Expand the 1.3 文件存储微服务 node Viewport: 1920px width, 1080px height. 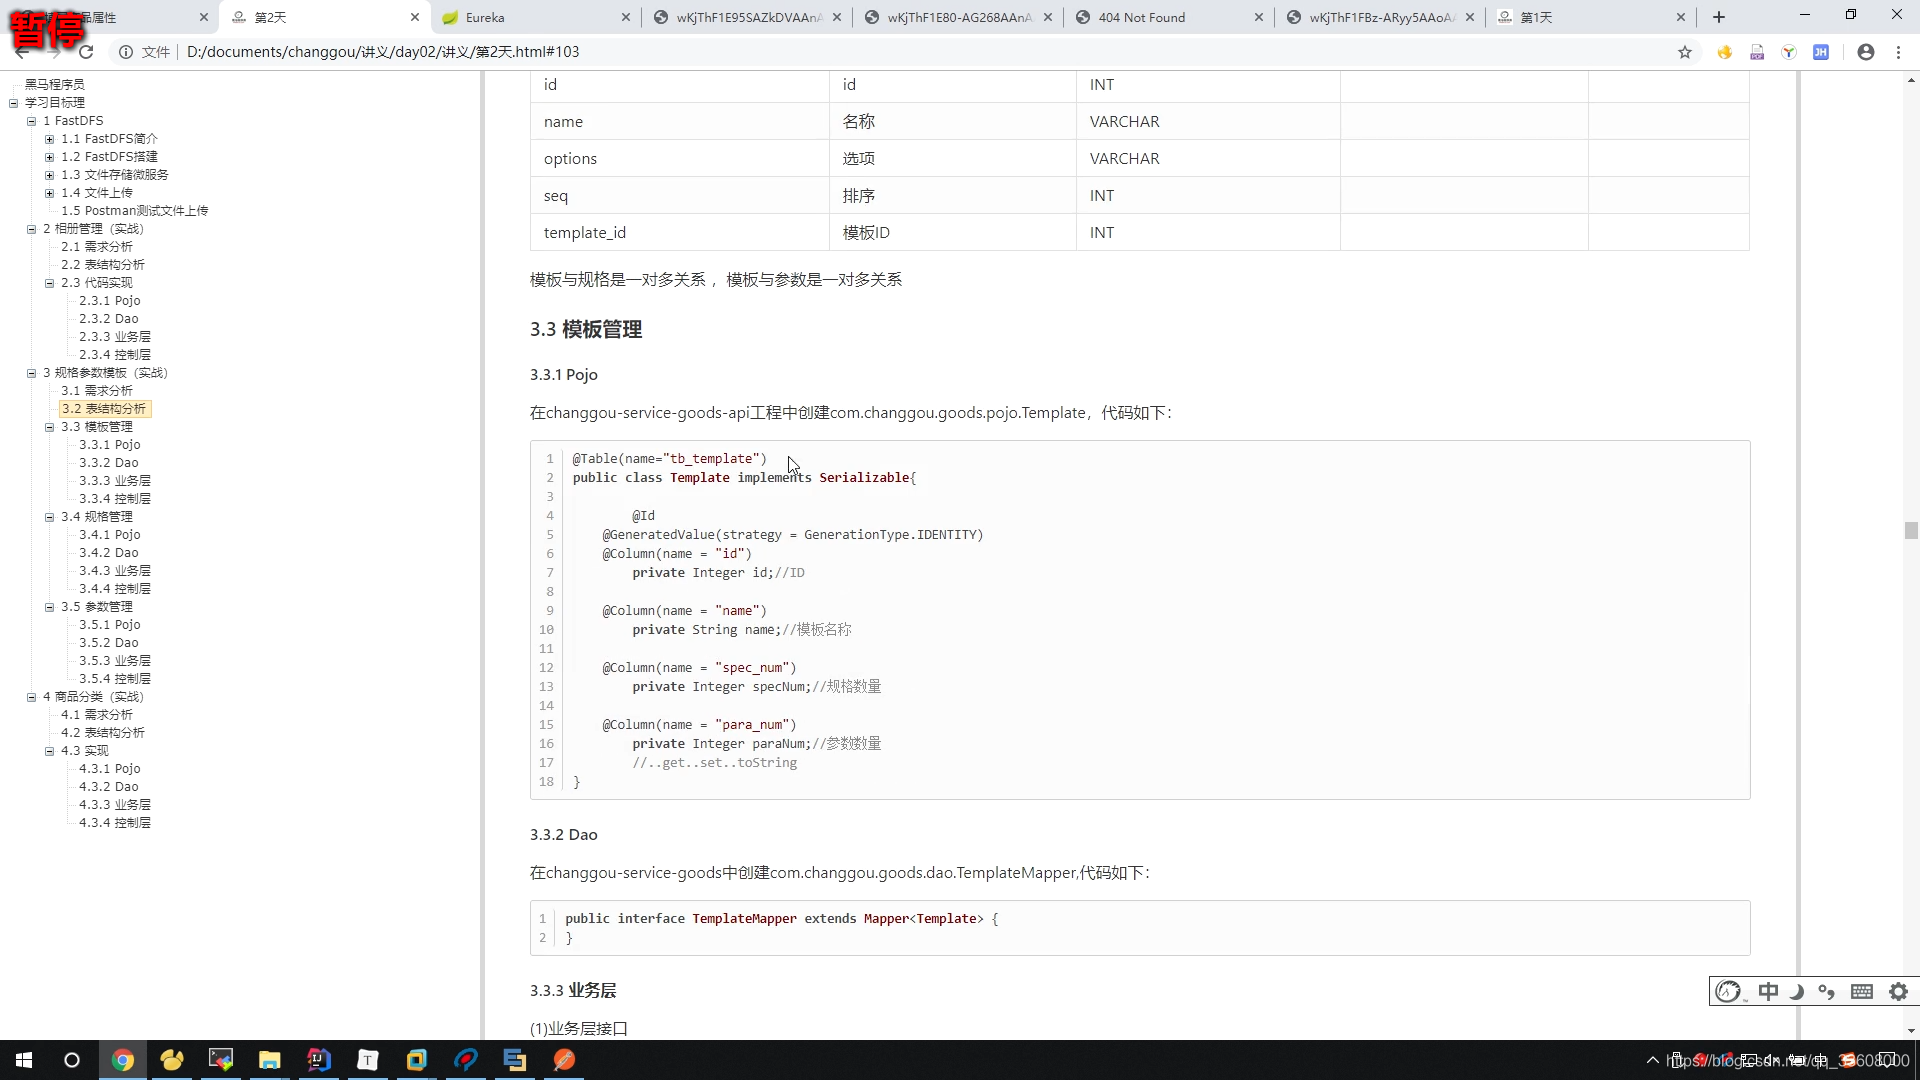pyautogui.click(x=49, y=175)
